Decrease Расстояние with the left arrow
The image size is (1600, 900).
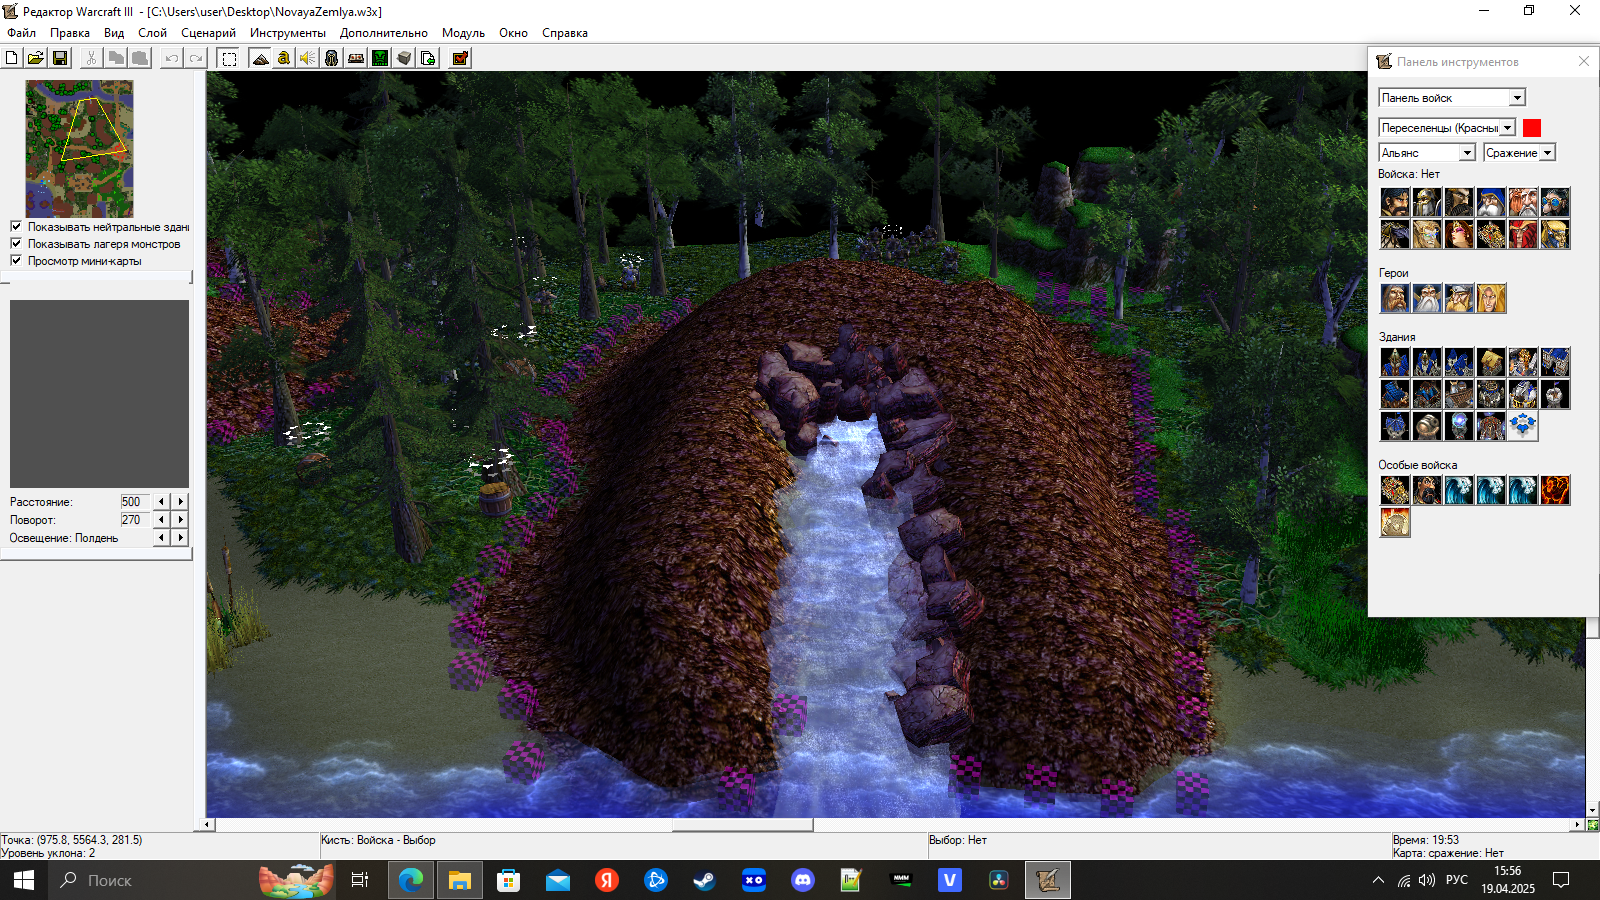pos(161,501)
